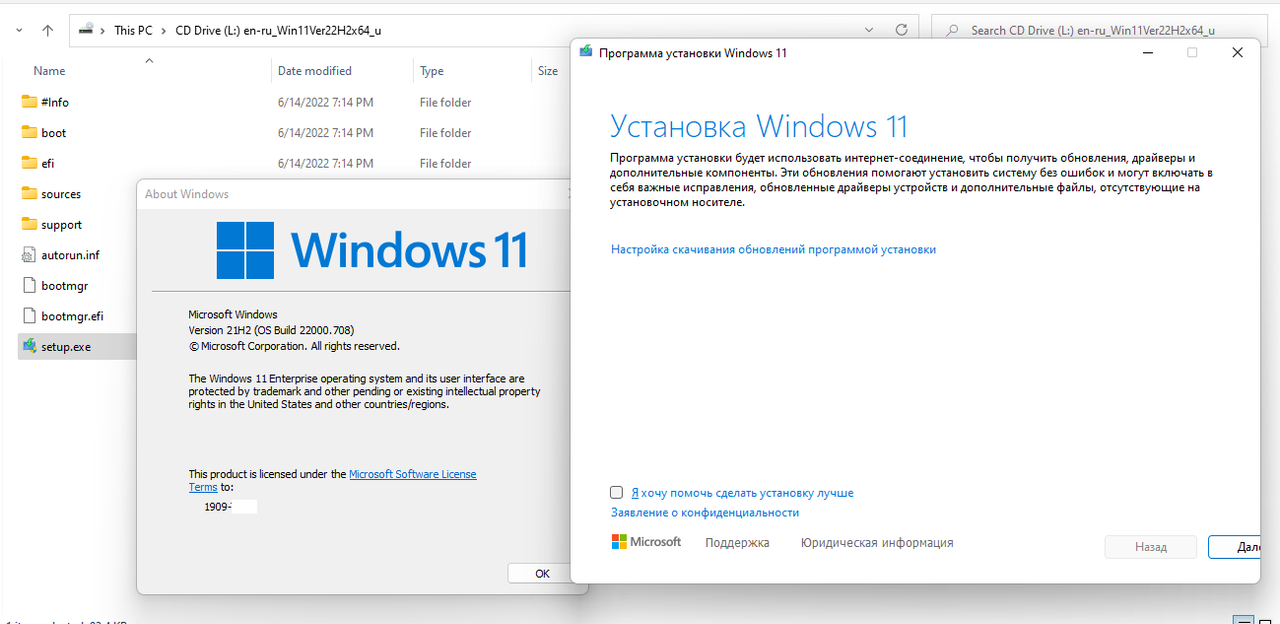Sort files by Name column

pos(49,71)
